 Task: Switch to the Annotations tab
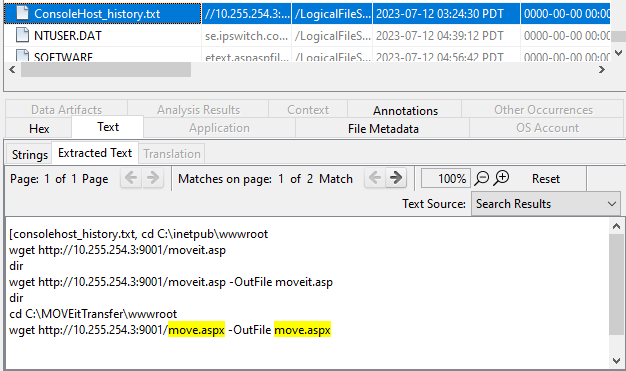coord(405,110)
